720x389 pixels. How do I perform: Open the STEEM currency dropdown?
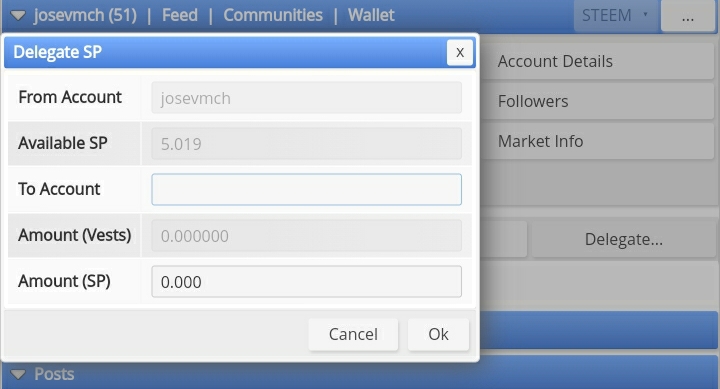[615, 16]
